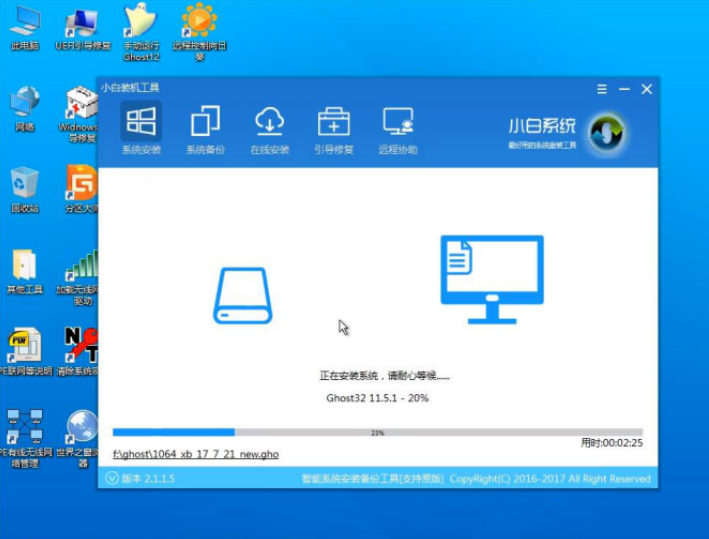Click the CopyRight(C) 2016-2017 footer text
The image size is (709, 539).
(x=550, y=479)
